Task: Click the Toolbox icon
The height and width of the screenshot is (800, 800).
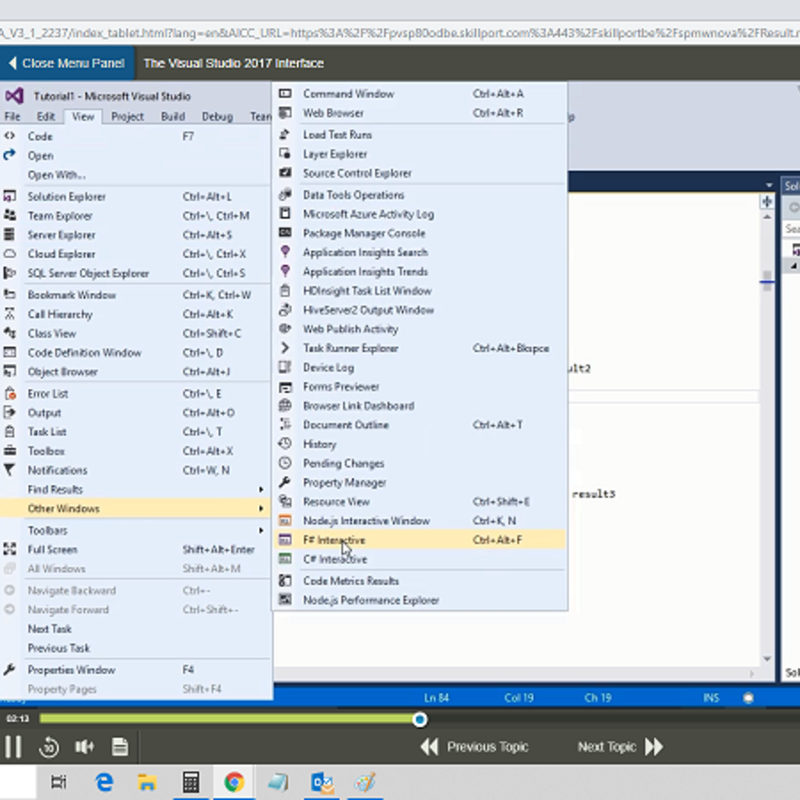Action: pos(10,451)
